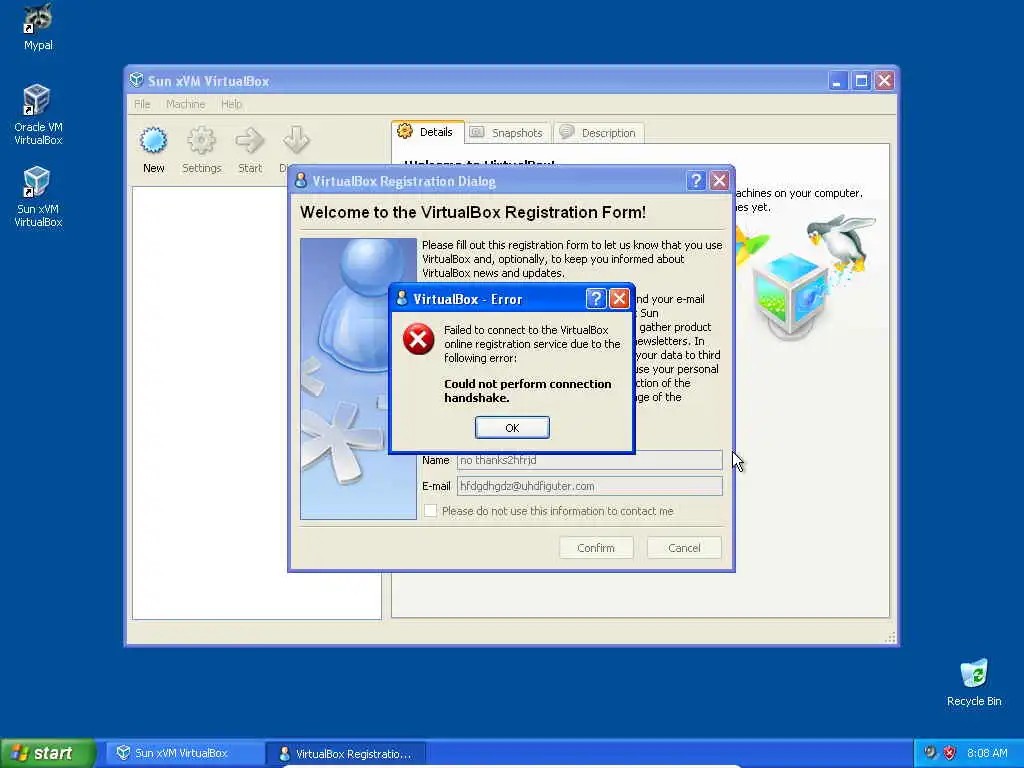The width and height of the screenshot is (1024, 768).
Task: Click the VirtualBox Registration taskbar button
Action: click(x=346, y=754)
